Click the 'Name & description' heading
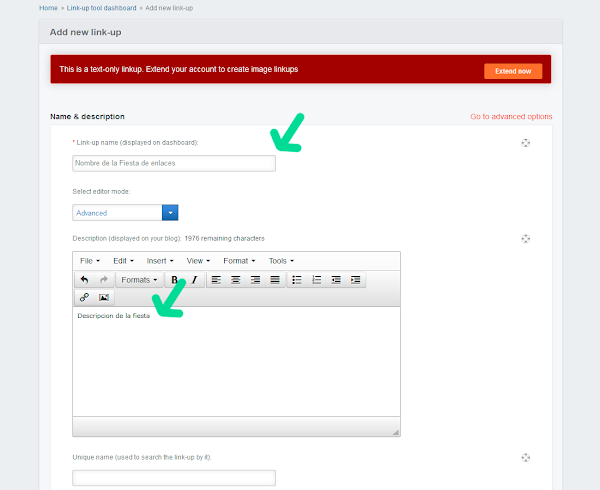The image size is (600, 490). pyautogui.click(x=87, y=117)
